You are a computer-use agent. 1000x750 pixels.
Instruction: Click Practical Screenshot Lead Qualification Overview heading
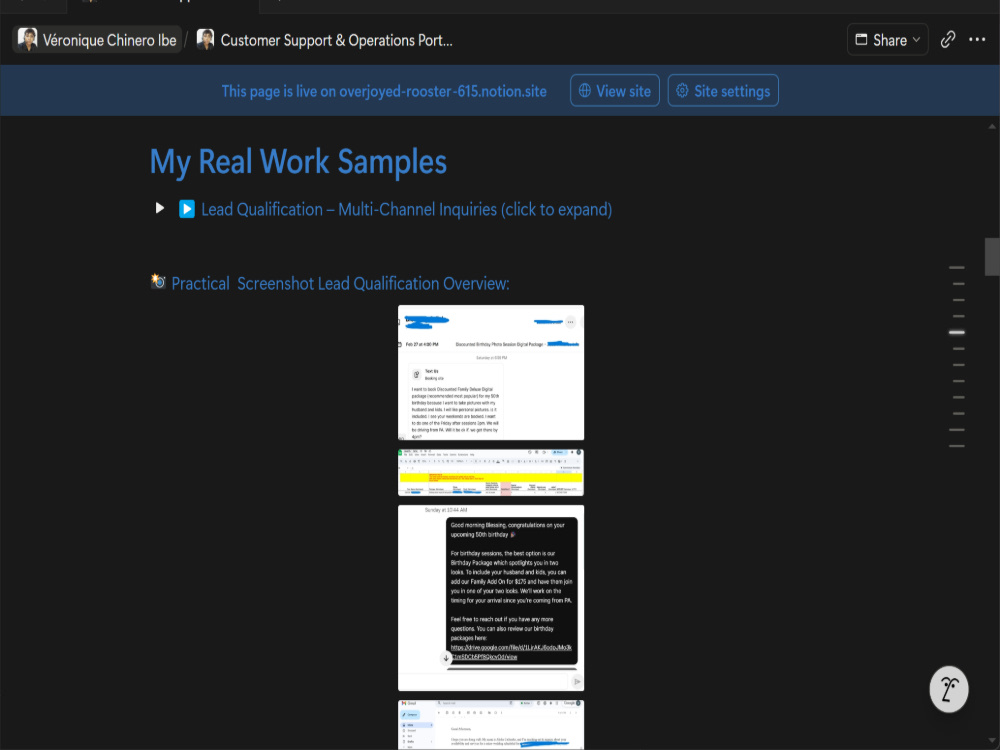340,283
